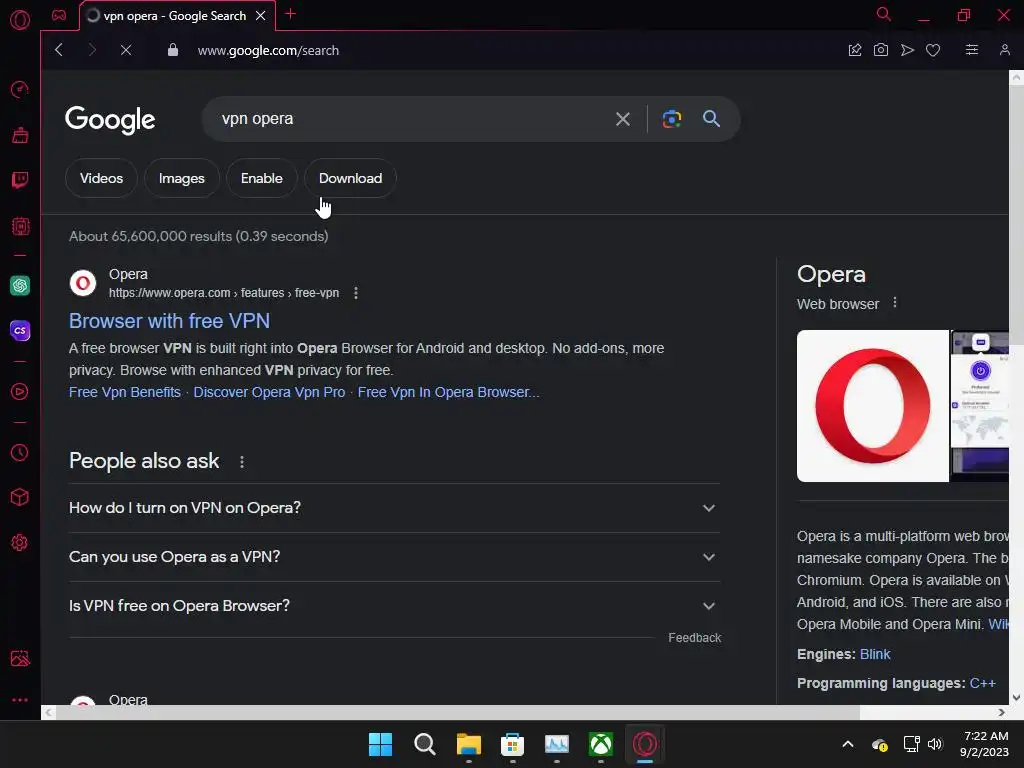Close the vpn opera tab
The image size is (1024, 768).
[261, 16]
